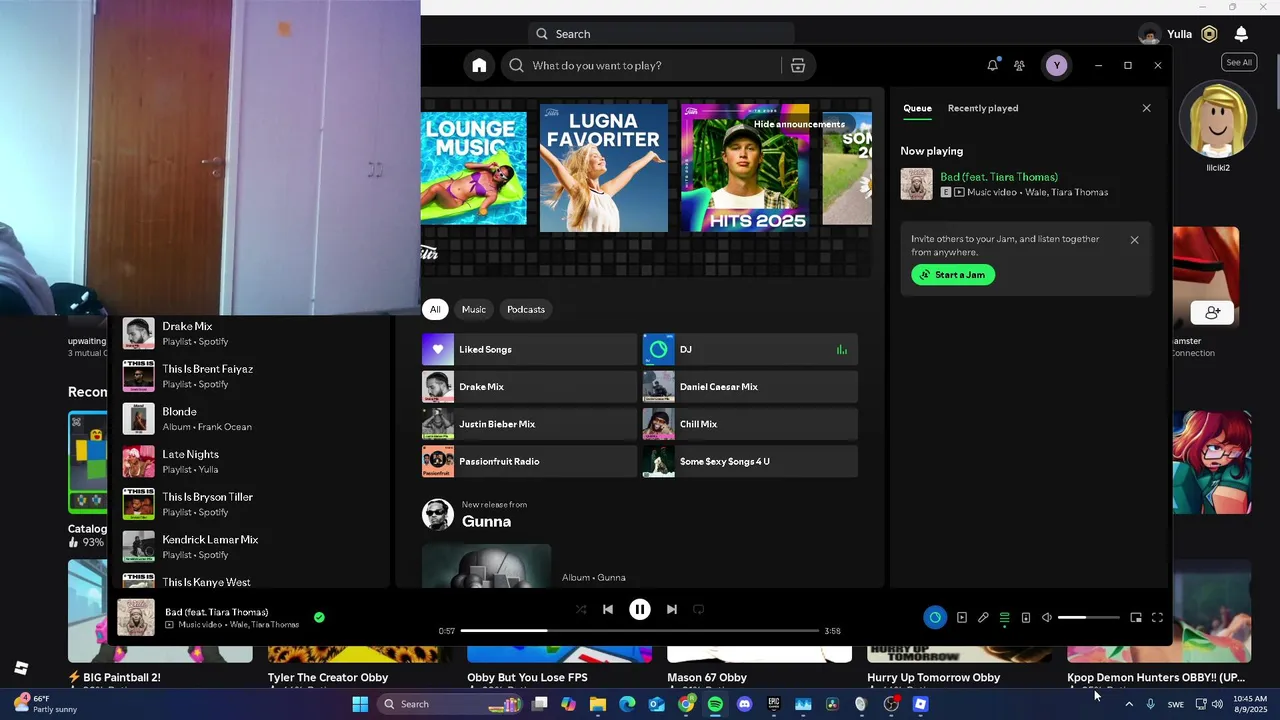Screen dimensions: 1280x720
Task: Switch to the Recently played tab
Action: click(x=983, y=108)
